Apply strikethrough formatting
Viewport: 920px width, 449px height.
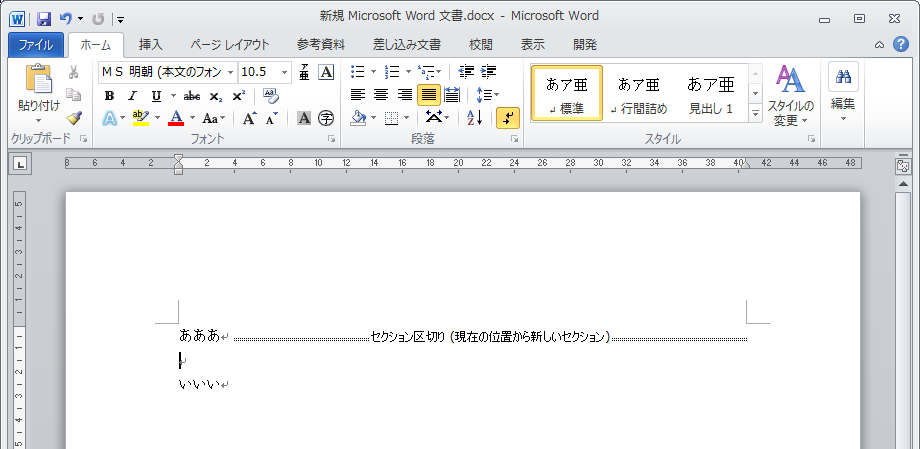(191, 95)
